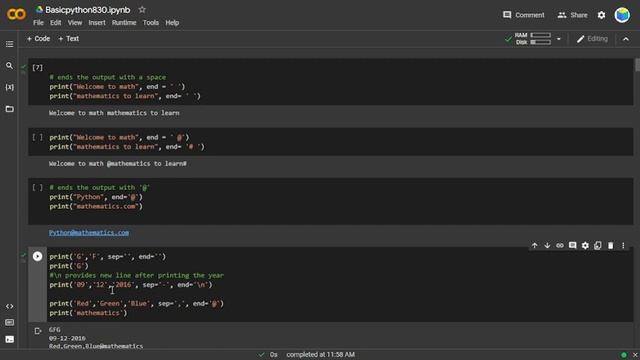Add a new Code cell

[x=38, y=39]
